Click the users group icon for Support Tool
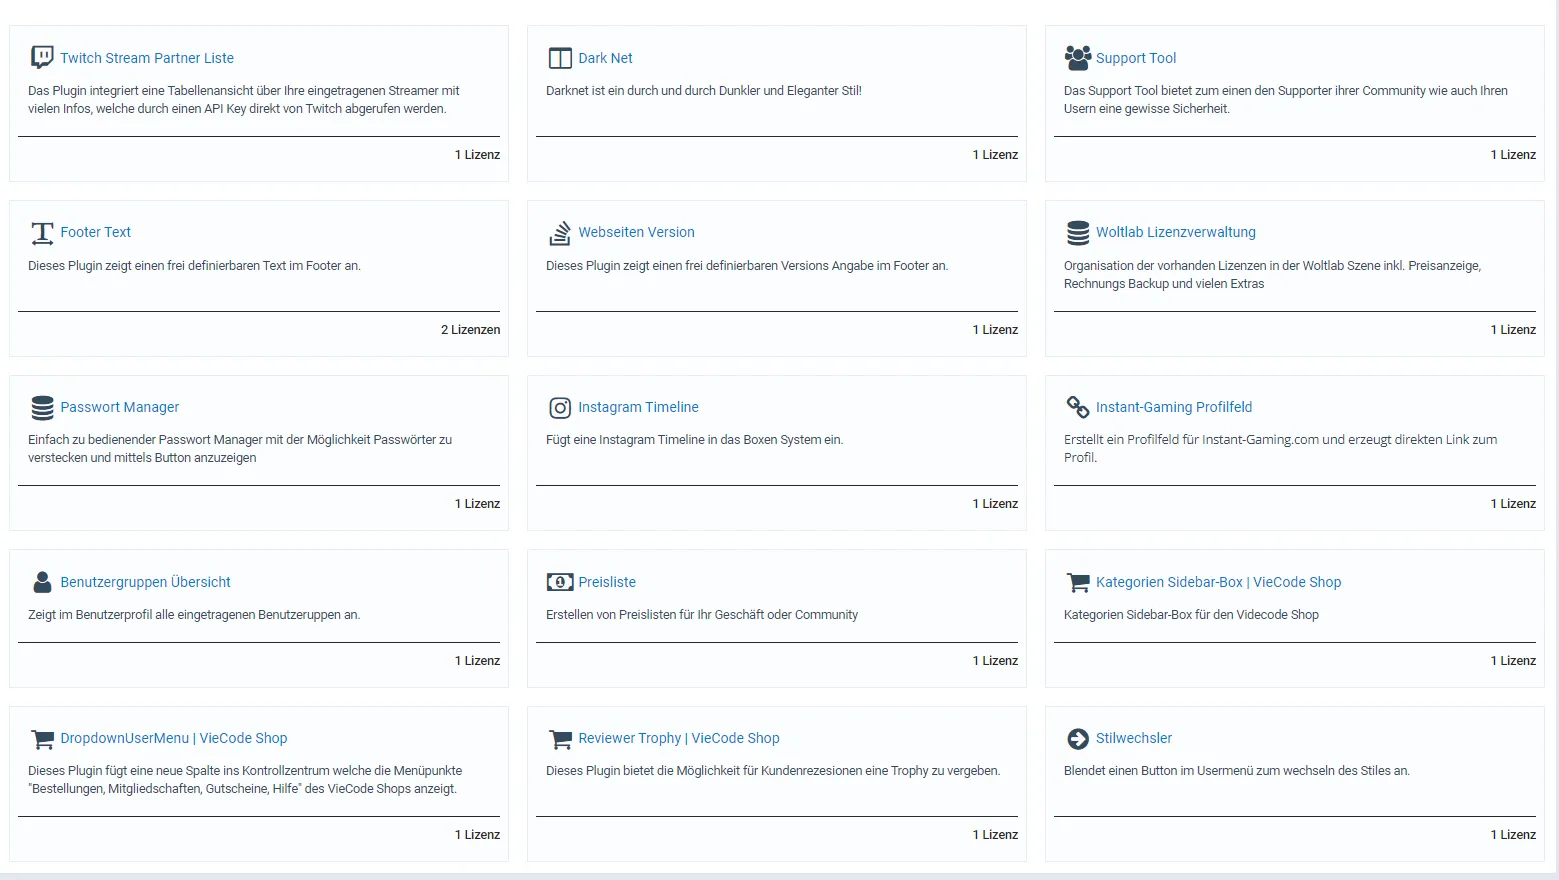Viewport: 1559px width, 880px height. click(1077, 58)
